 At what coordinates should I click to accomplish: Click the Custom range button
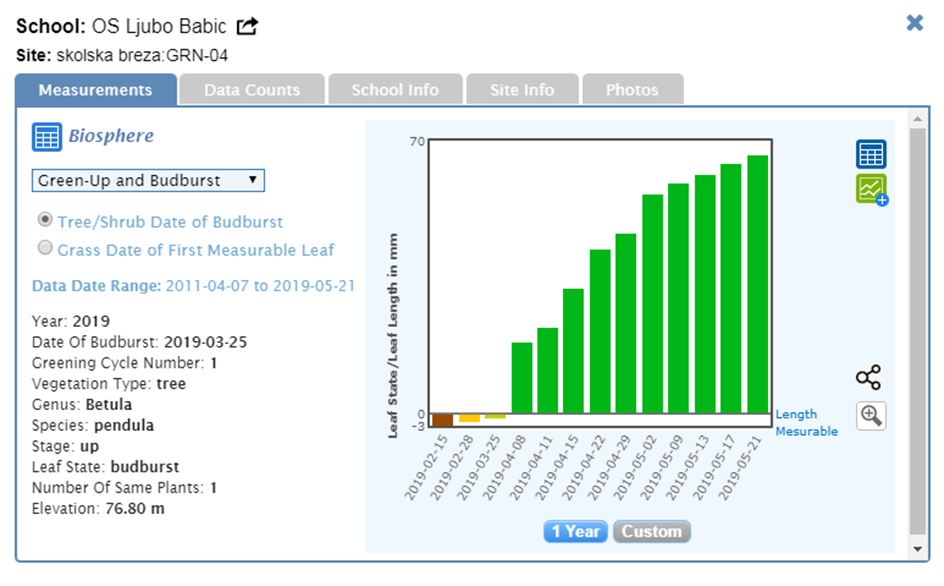pyautogui.click(x=651, y=531)
